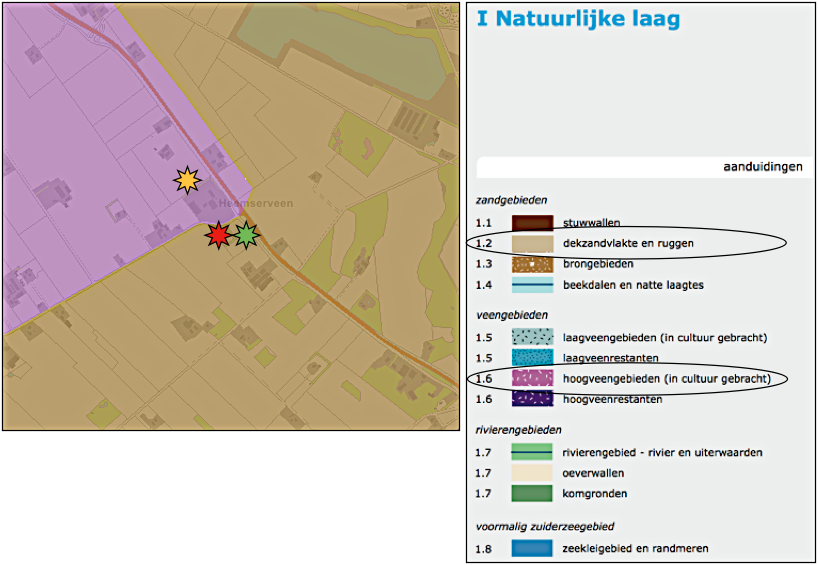The image size is (818, 565).
Task: Click the number 1.3 beside brongebieden
Action: (x=484, y=265)
